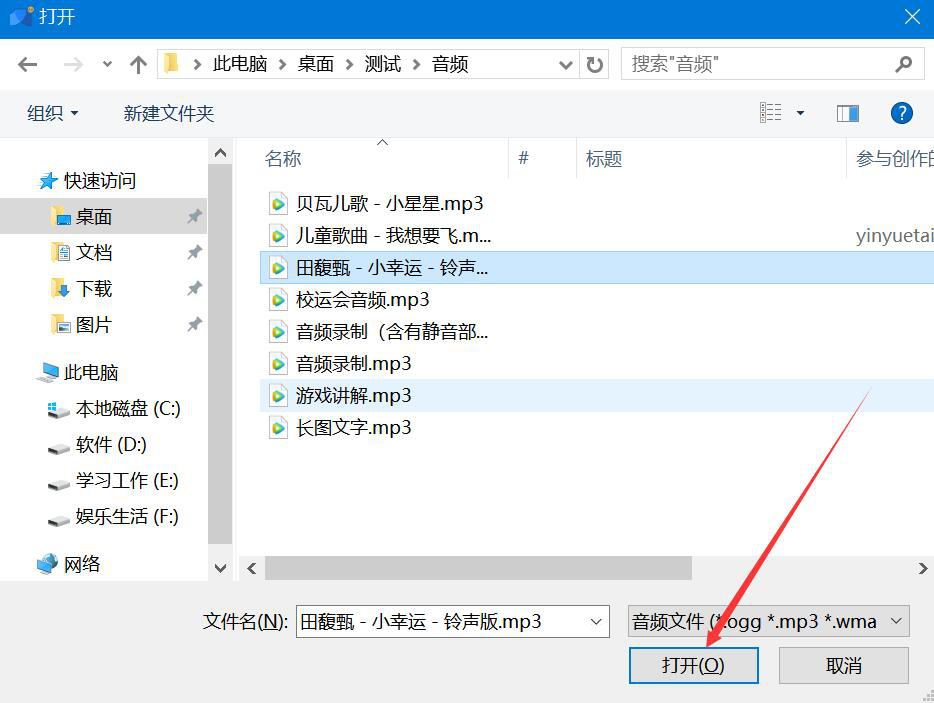Open the help button
Image resolution: width=934 pixels, height=703 pixels.
click(x=901, y=113)
